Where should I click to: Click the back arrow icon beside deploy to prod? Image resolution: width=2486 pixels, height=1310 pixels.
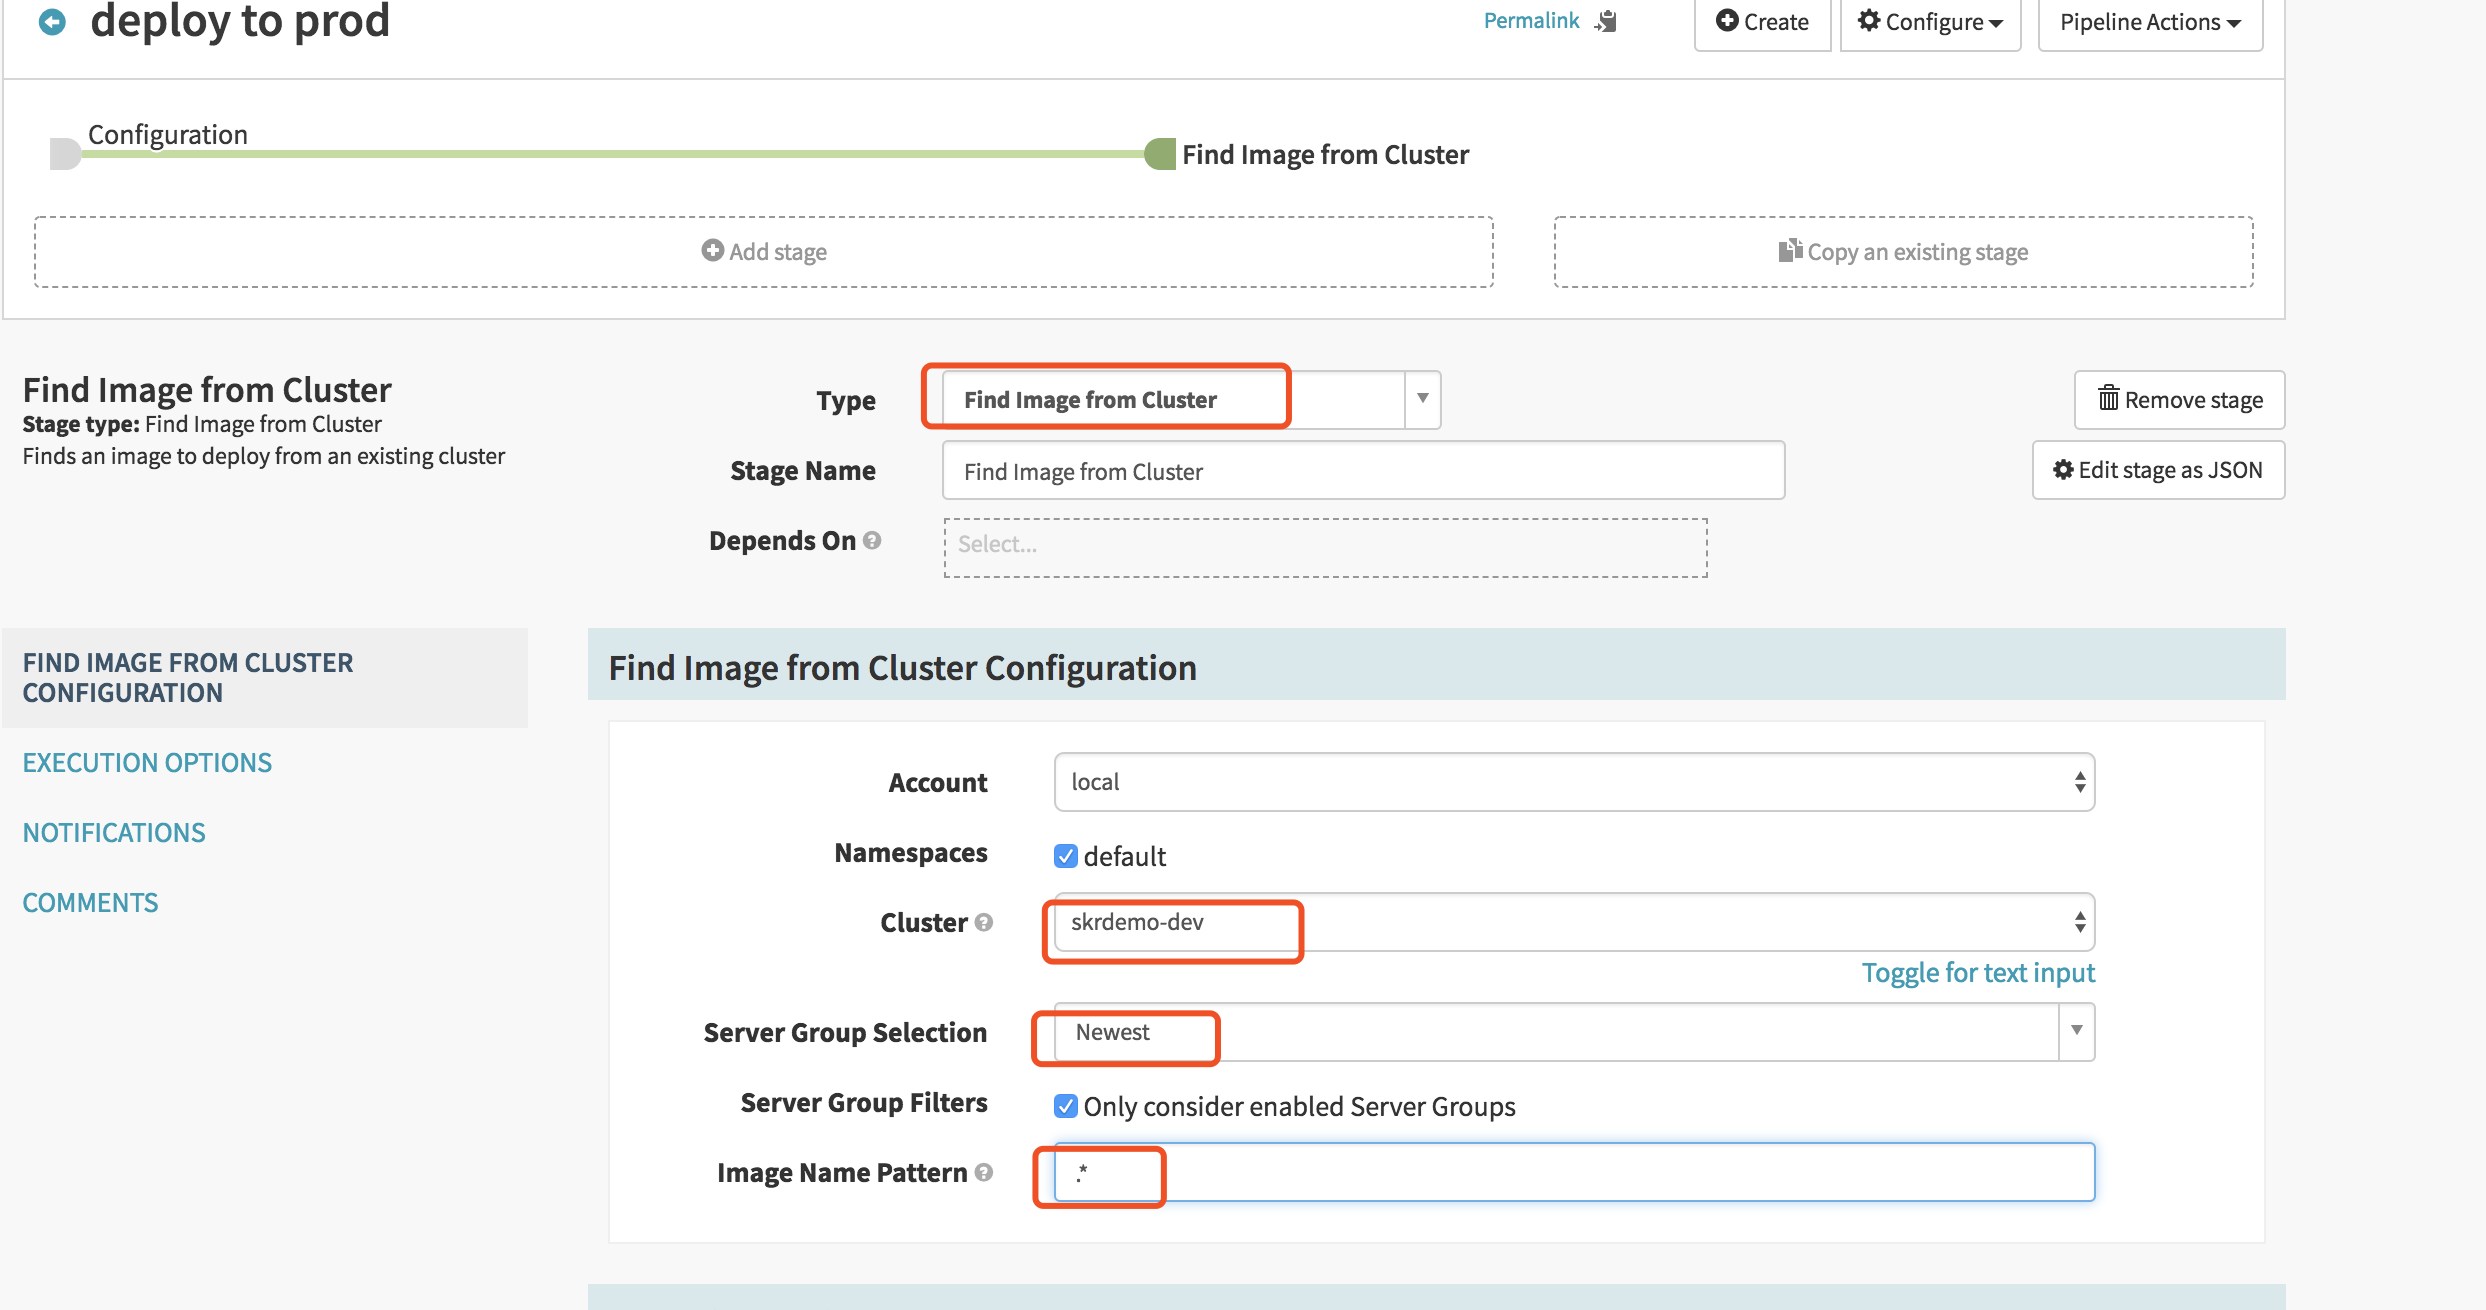pos(52,21)
